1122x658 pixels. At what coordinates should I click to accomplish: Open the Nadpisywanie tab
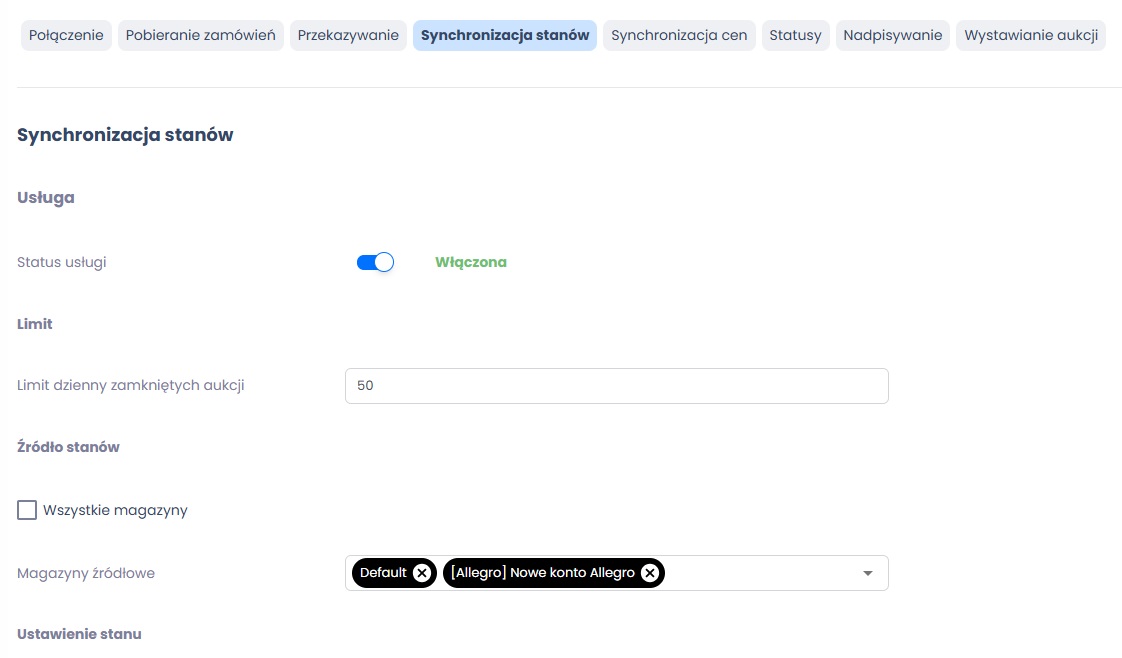click(x=892, y=35)
